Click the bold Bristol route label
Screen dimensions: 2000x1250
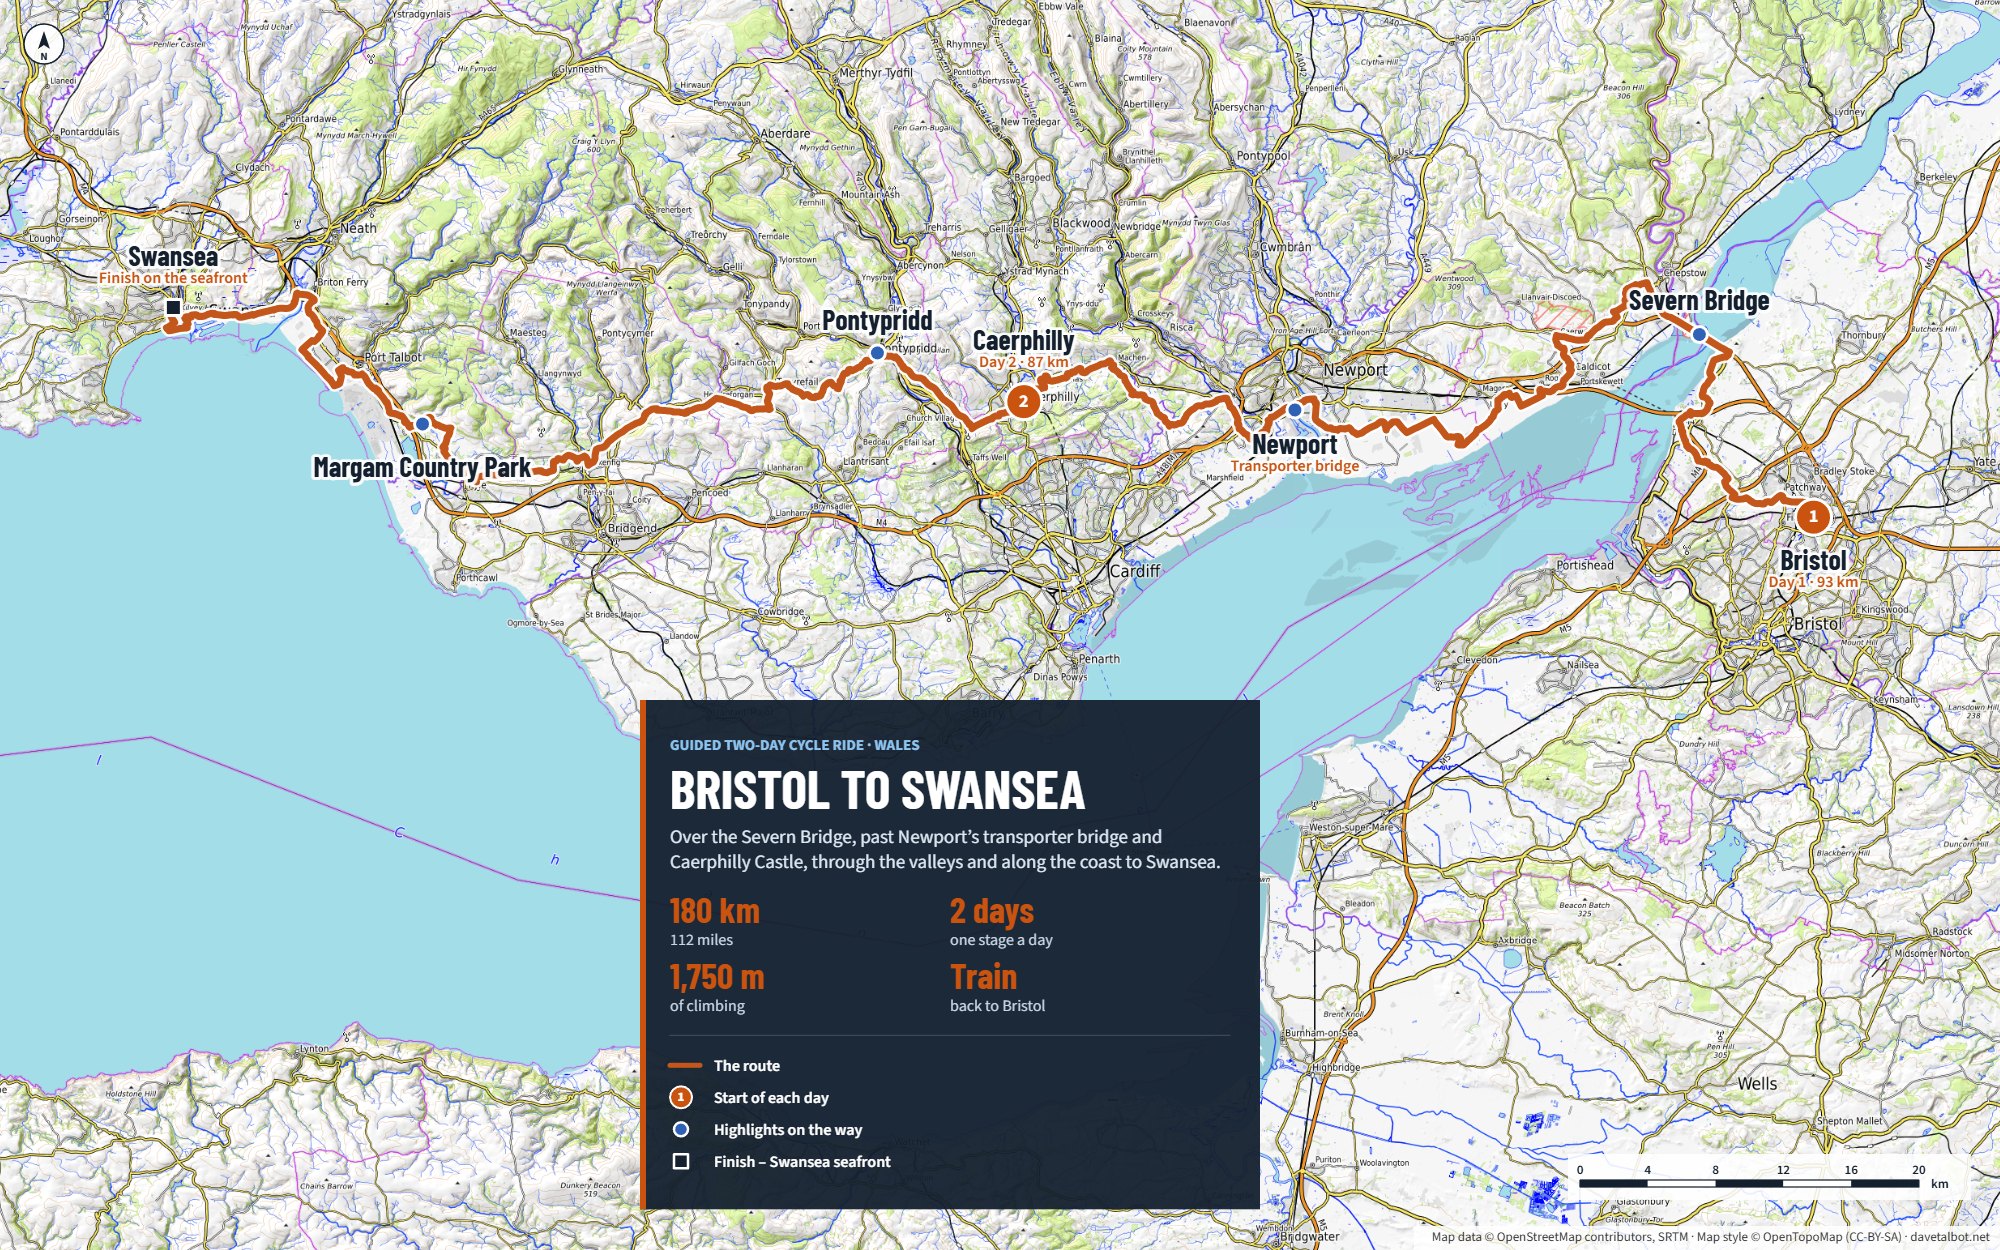pyautogui.click(x=1813, y=561)
